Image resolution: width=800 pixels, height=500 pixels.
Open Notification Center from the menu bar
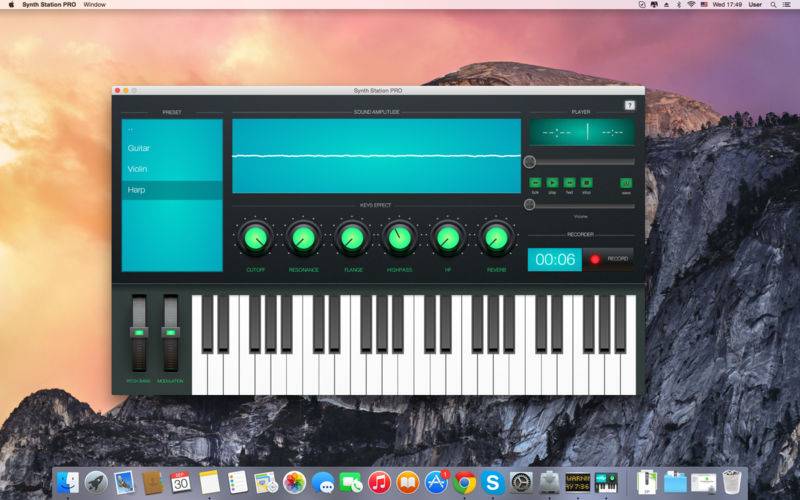click(x=787, y=5)
